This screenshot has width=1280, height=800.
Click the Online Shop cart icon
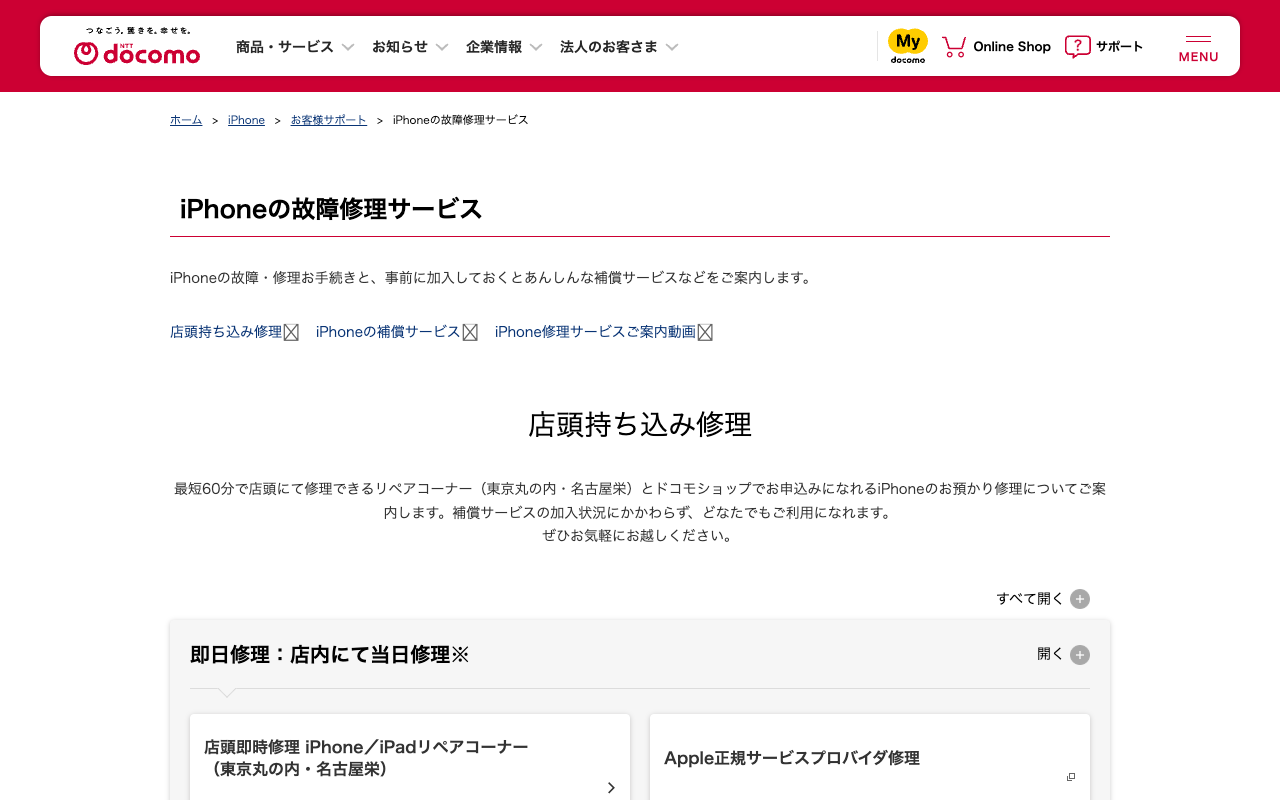tap(954, 46)
